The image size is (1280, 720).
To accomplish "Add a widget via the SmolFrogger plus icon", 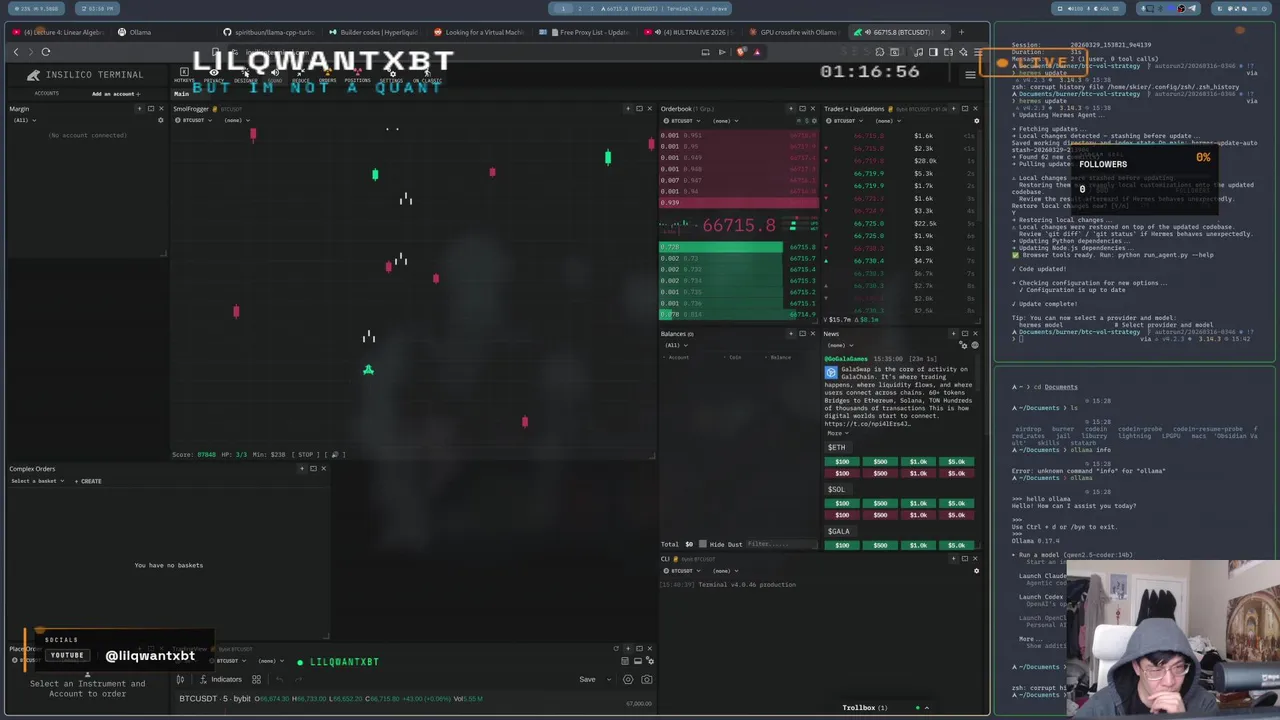I will [628, 108].
